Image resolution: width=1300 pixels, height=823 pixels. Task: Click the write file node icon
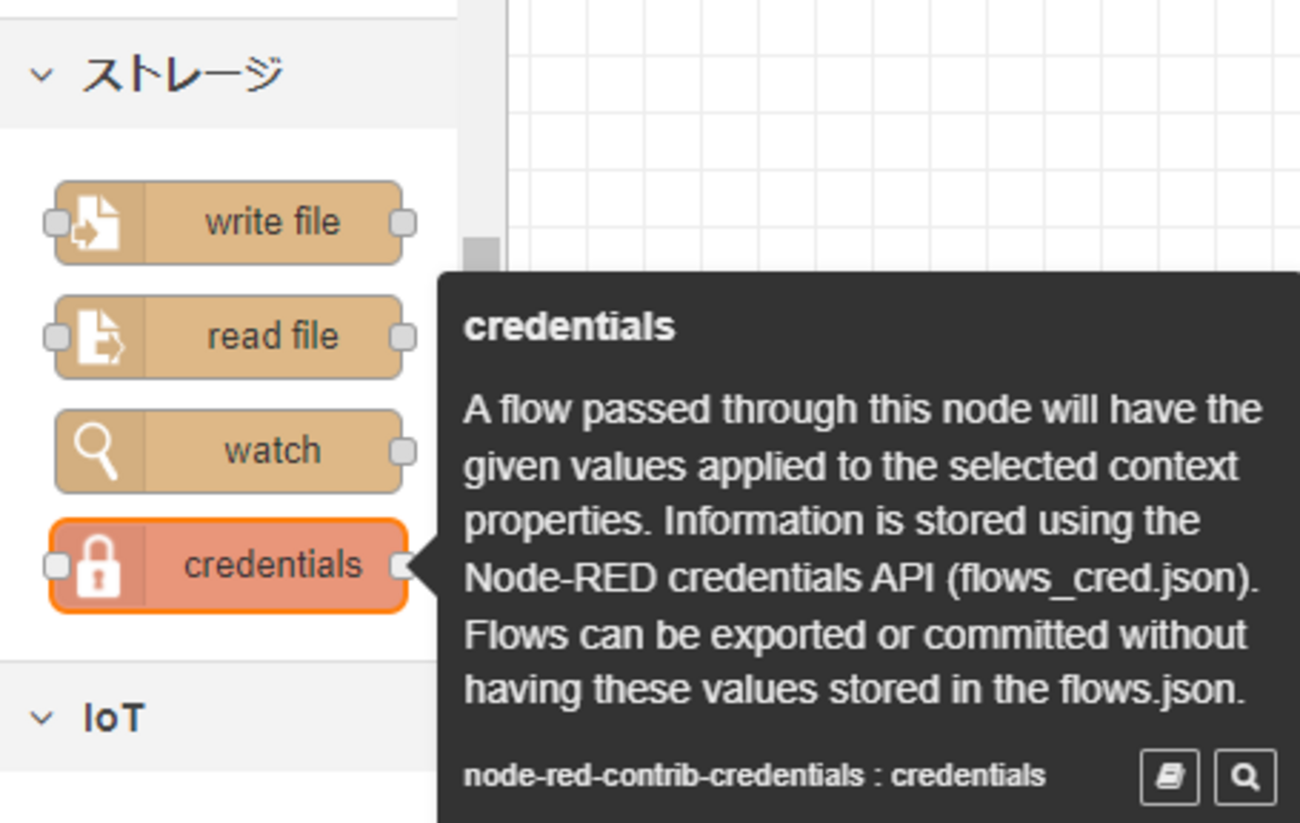coord(97,222)
